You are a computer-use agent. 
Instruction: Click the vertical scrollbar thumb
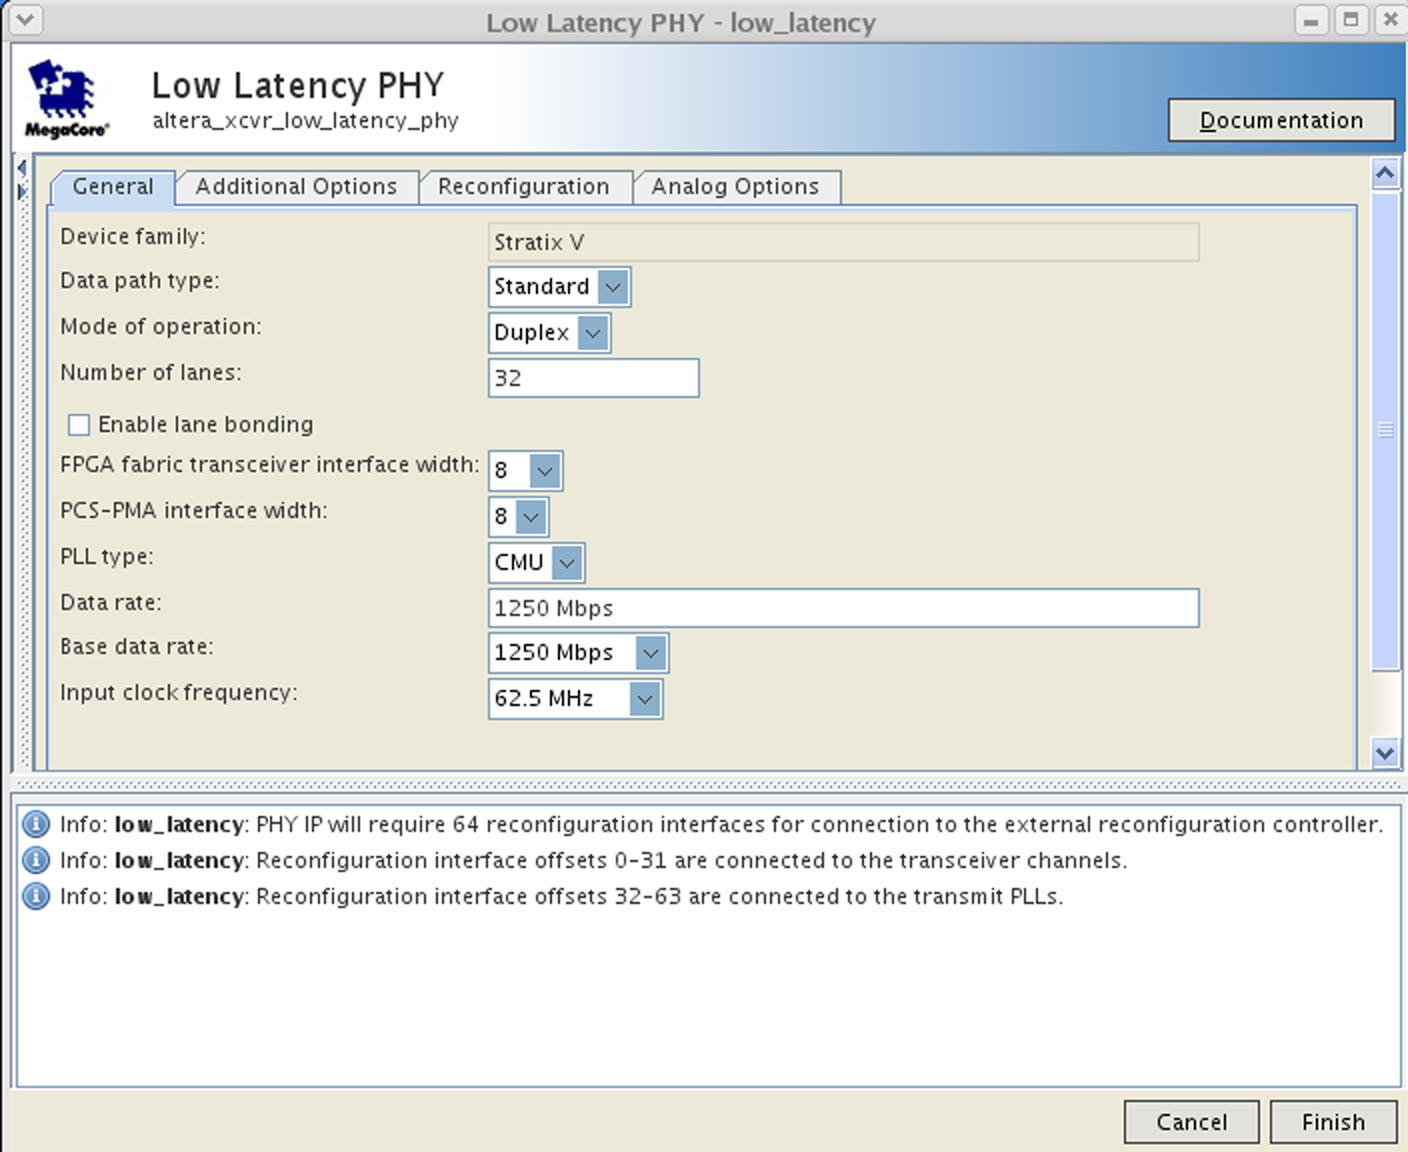[x=1385, y=430]
